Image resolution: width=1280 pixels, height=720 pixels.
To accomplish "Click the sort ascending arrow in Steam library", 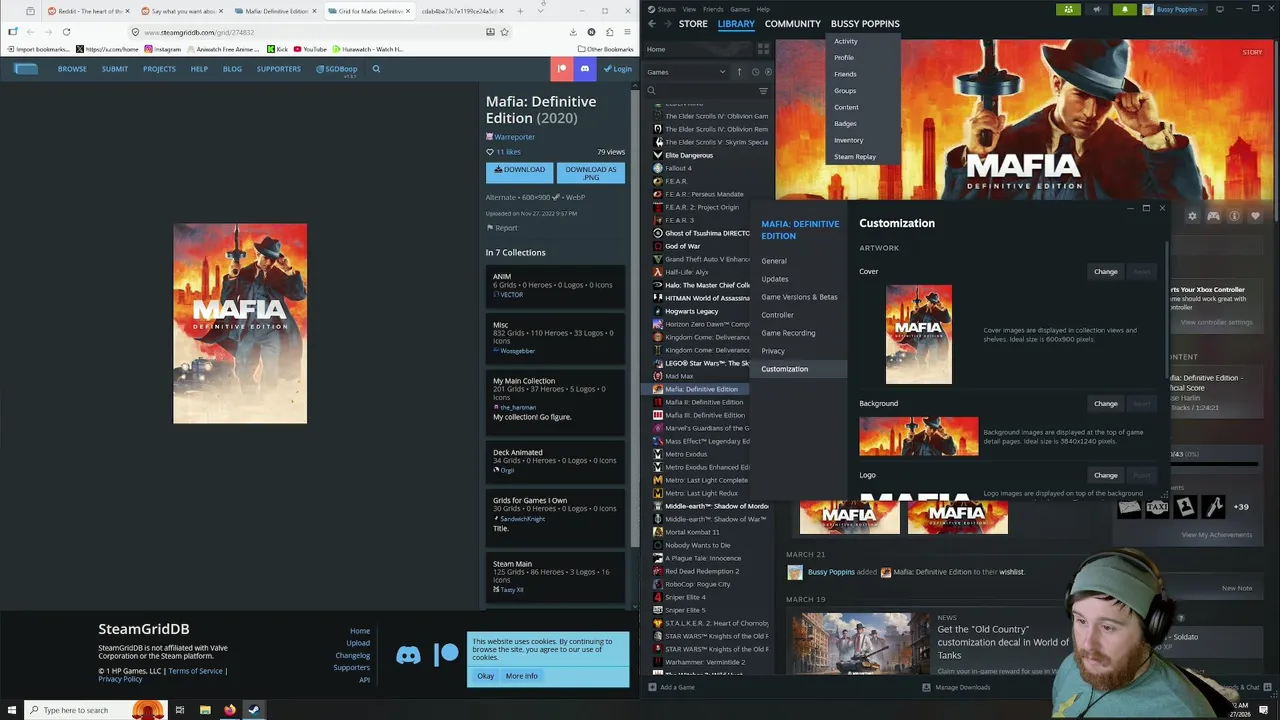I will 739,72.
